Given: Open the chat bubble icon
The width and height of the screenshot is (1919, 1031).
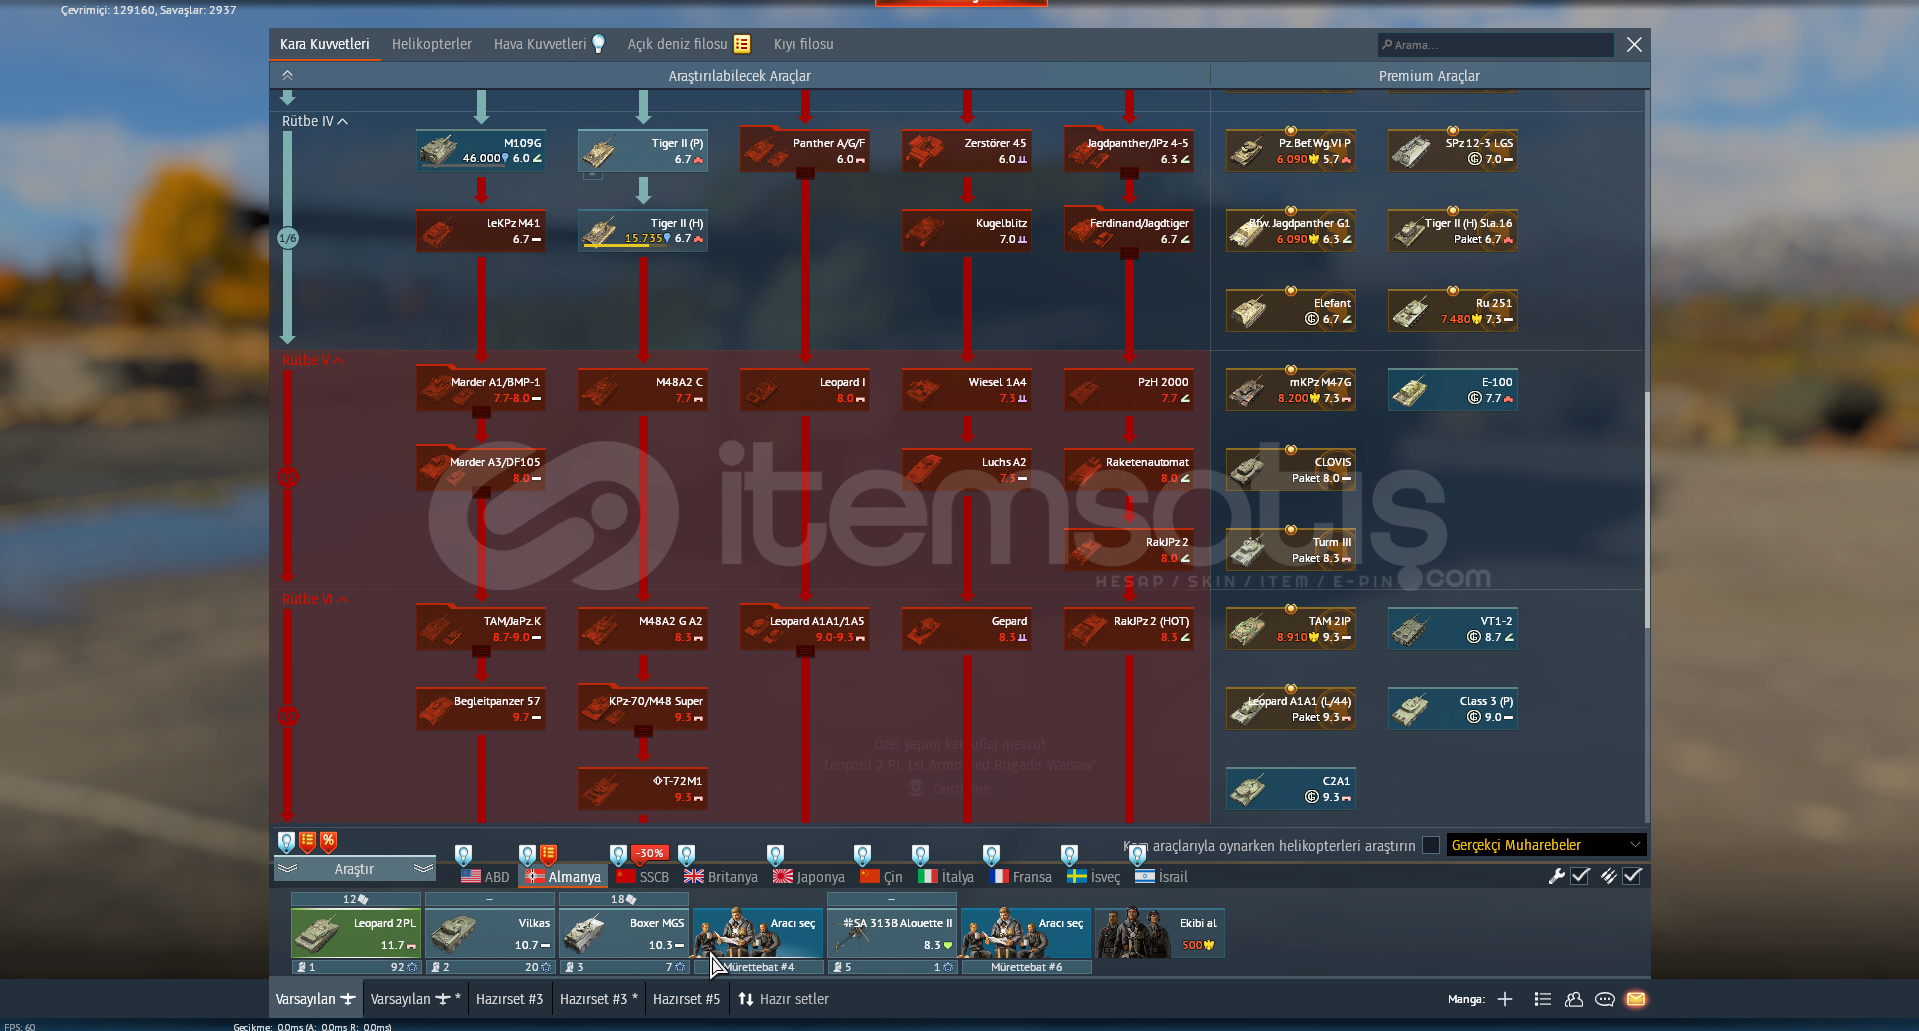Looking at the screenshot, I should (1605, 999).
